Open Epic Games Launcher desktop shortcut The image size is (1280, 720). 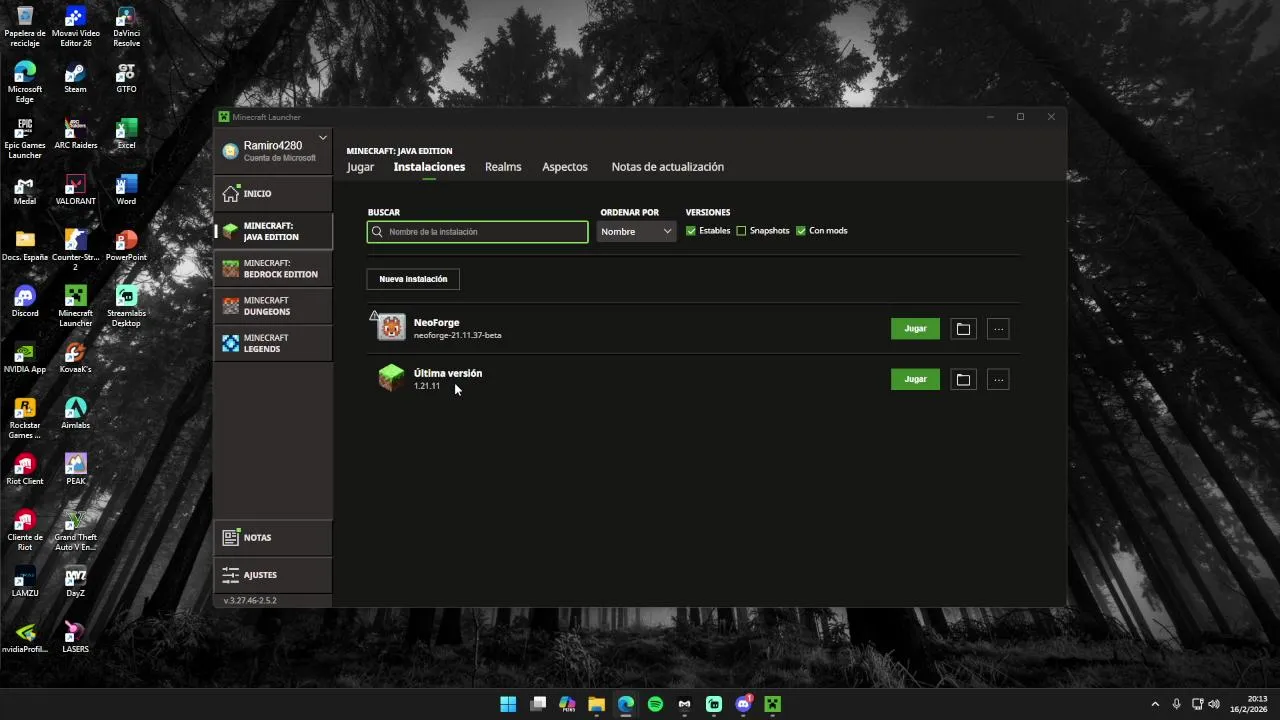(25, 139)
